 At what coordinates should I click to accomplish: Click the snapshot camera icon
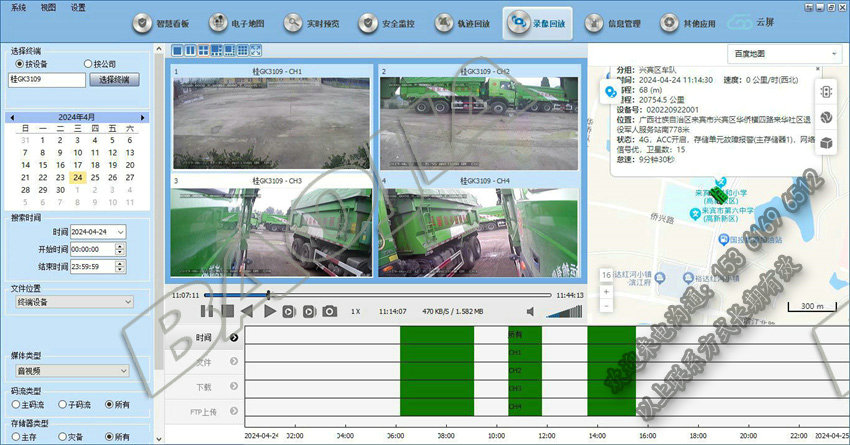coord(329,312)
